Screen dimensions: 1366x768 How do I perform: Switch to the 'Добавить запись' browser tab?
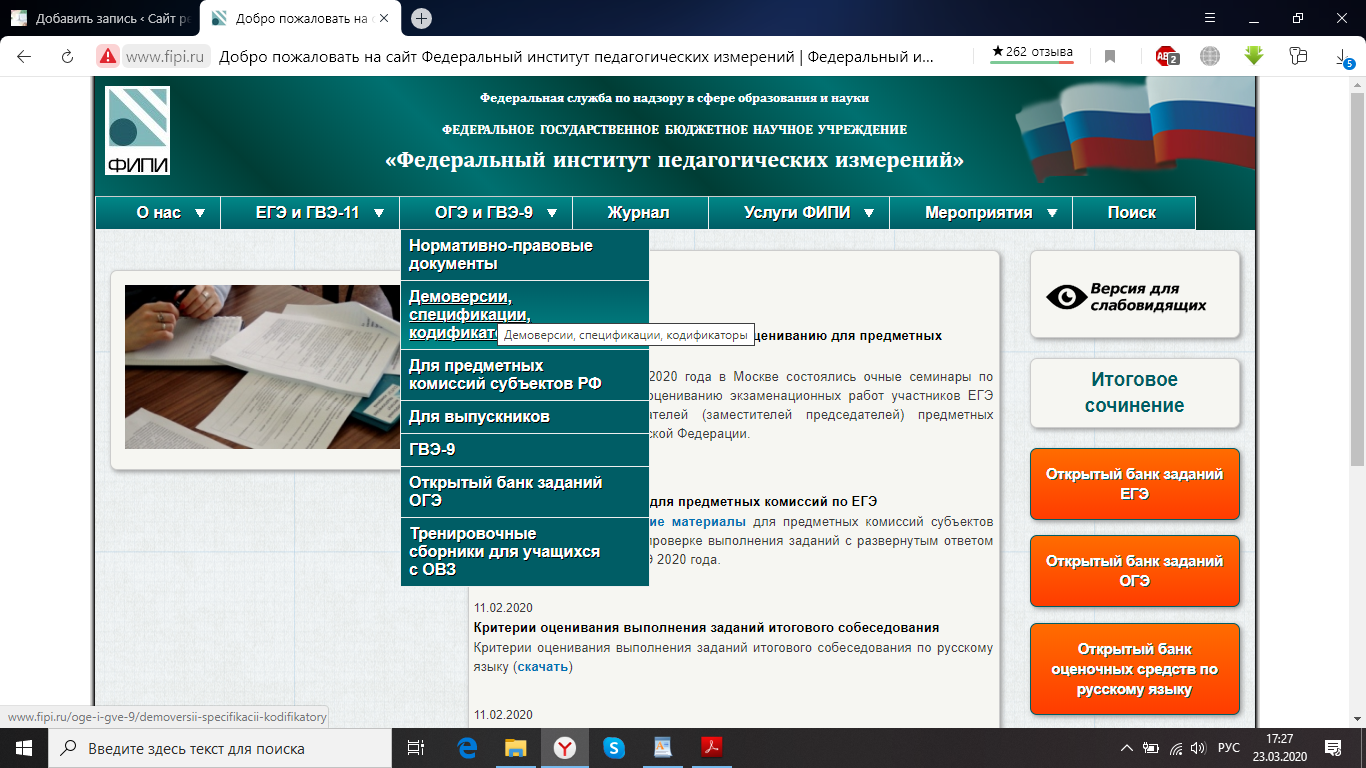98,18
